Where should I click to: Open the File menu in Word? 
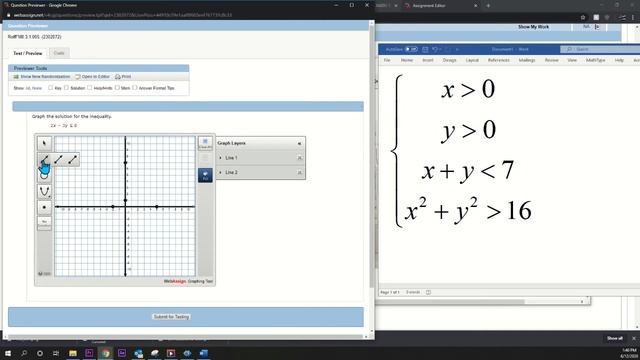click(x=387, y=60)
